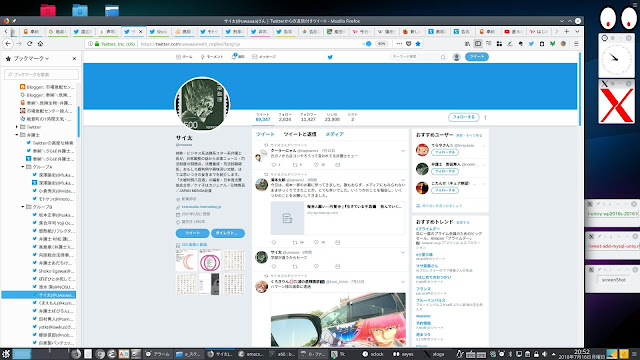This screenshot has width=640, height=360.
Task: Toggle the sidebar icon in Firefox toolbar
Action: (478, 44)
